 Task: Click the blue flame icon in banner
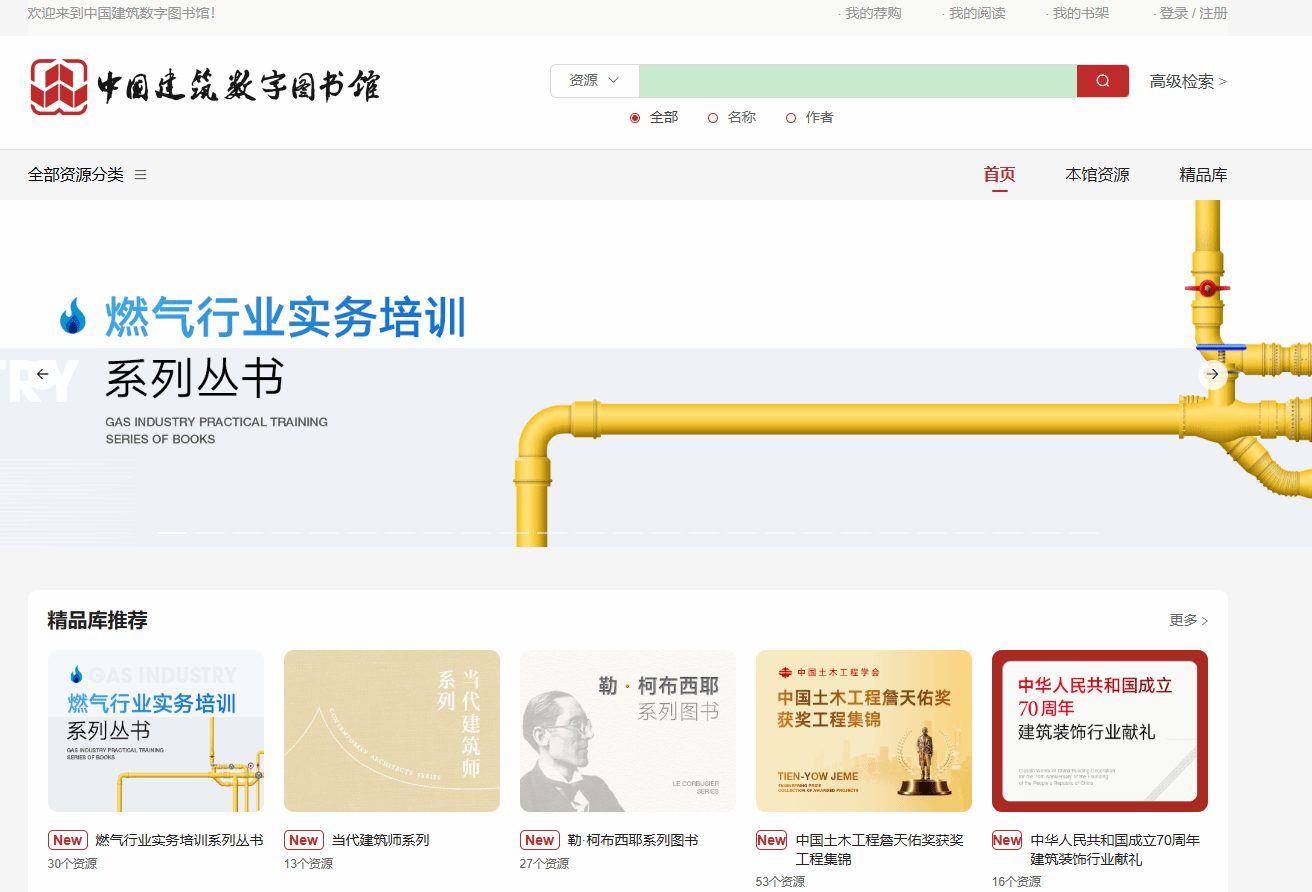click(73, 316)
